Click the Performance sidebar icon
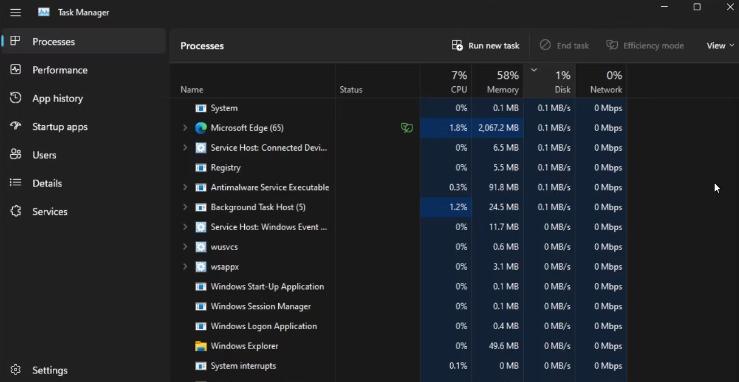This screenshot has width=739, height=382. click(x=15, y=69)
